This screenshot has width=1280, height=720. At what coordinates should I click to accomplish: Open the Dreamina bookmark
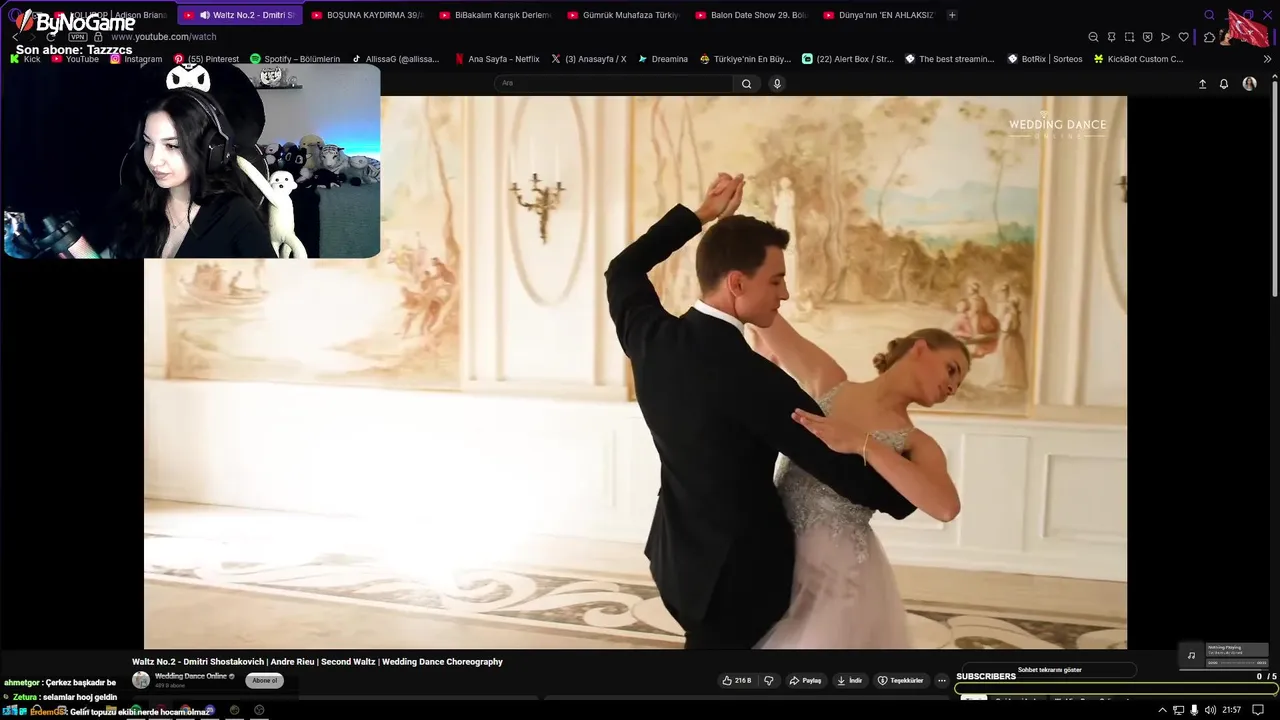[x=662, y=59]
